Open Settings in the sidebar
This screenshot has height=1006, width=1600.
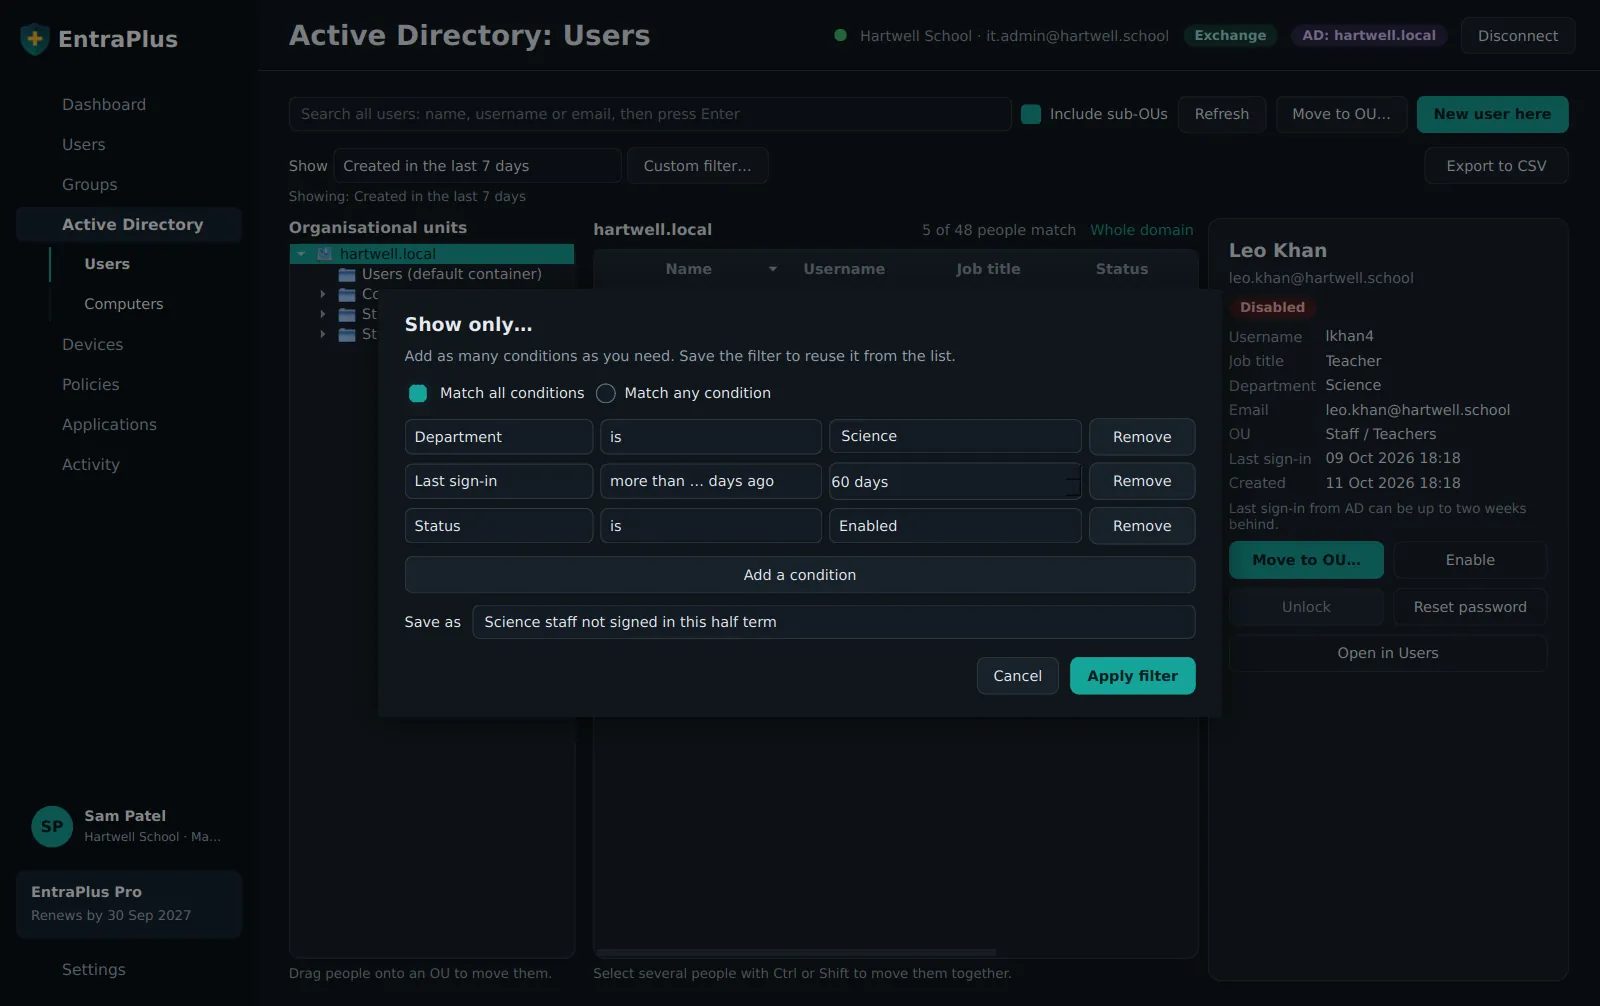point(94,970)
